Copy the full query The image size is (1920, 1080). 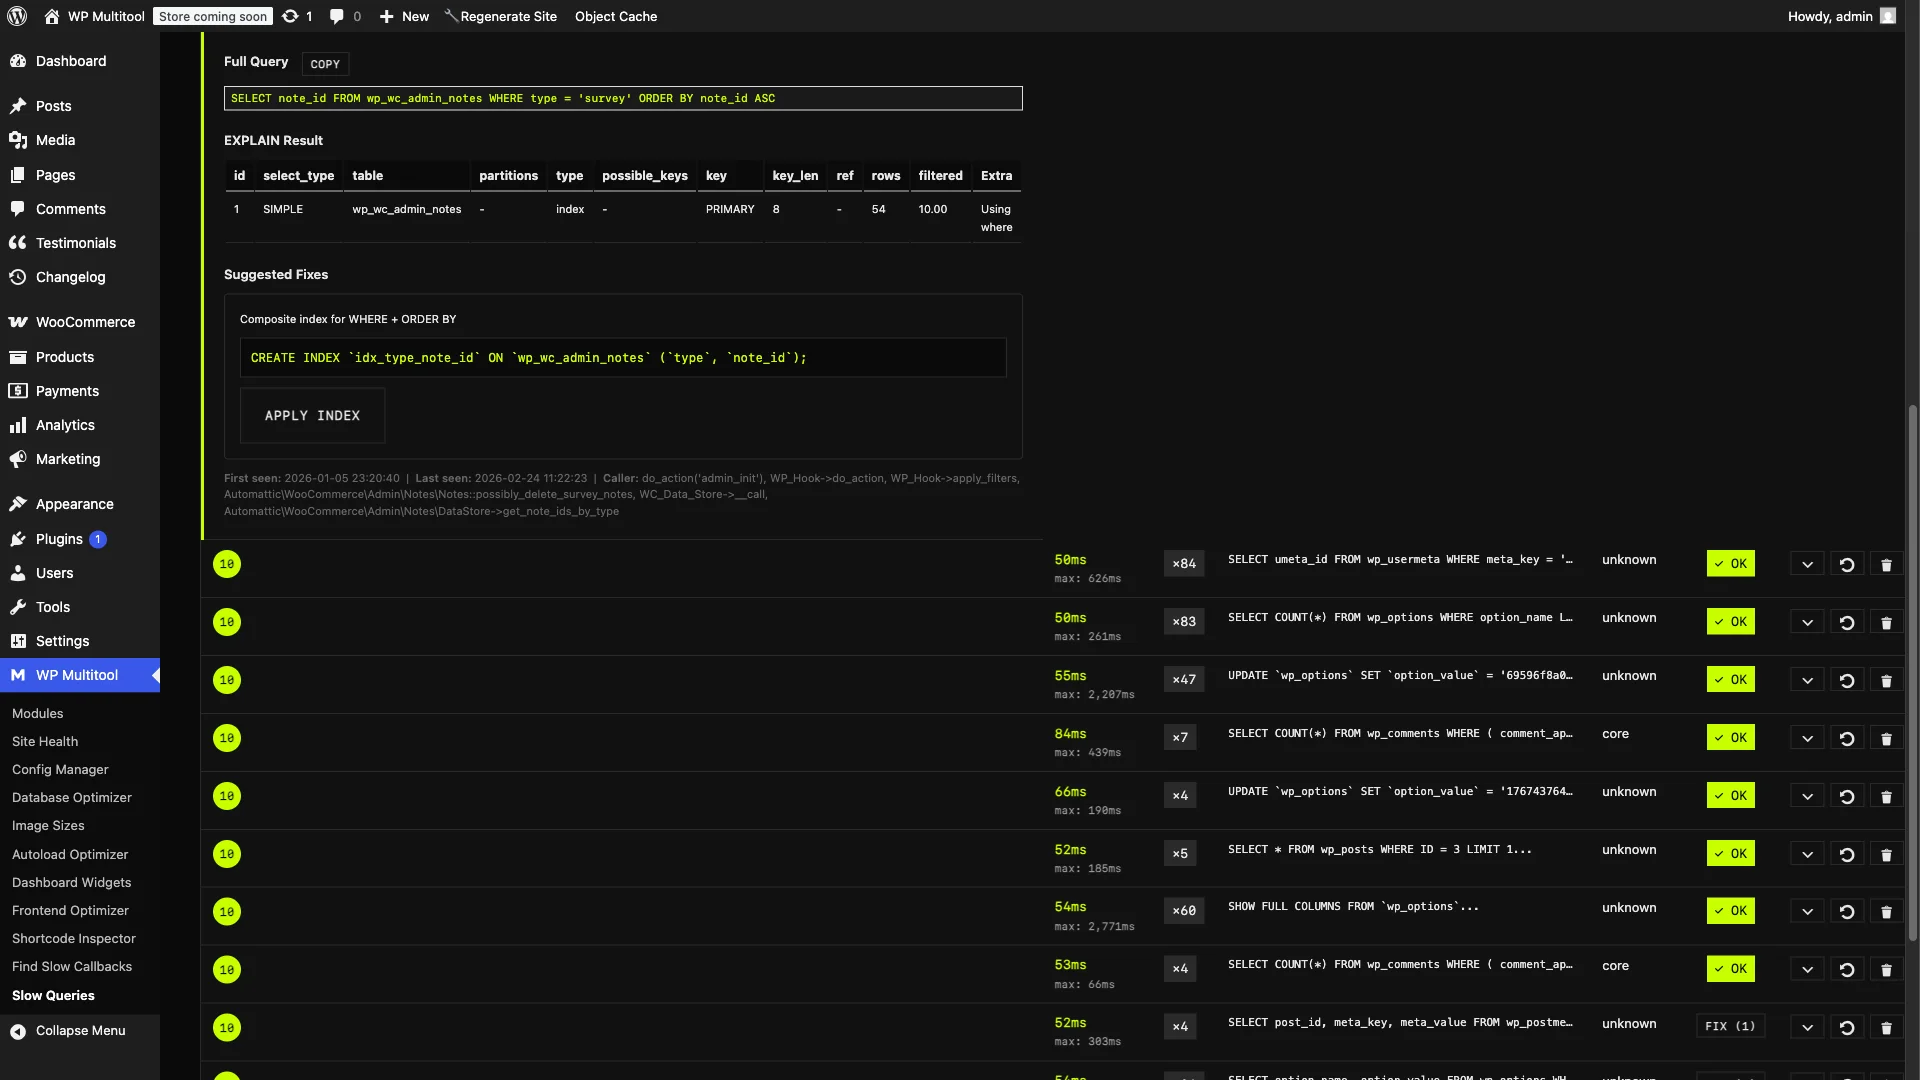(325, 64)
